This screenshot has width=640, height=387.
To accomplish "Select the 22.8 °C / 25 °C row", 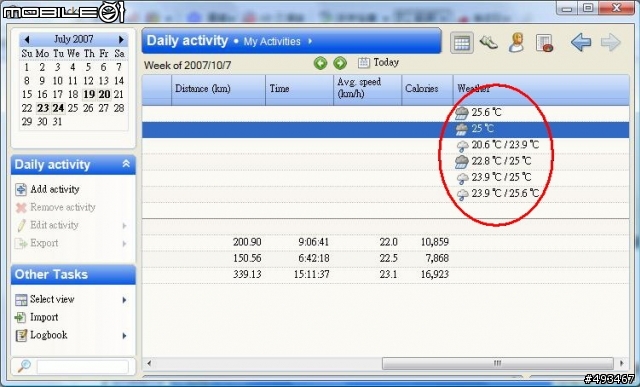I will coord(385,162).
